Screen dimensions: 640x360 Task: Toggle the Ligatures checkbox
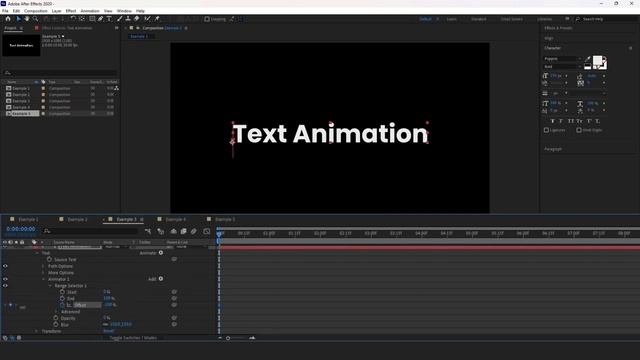point(547,130)
